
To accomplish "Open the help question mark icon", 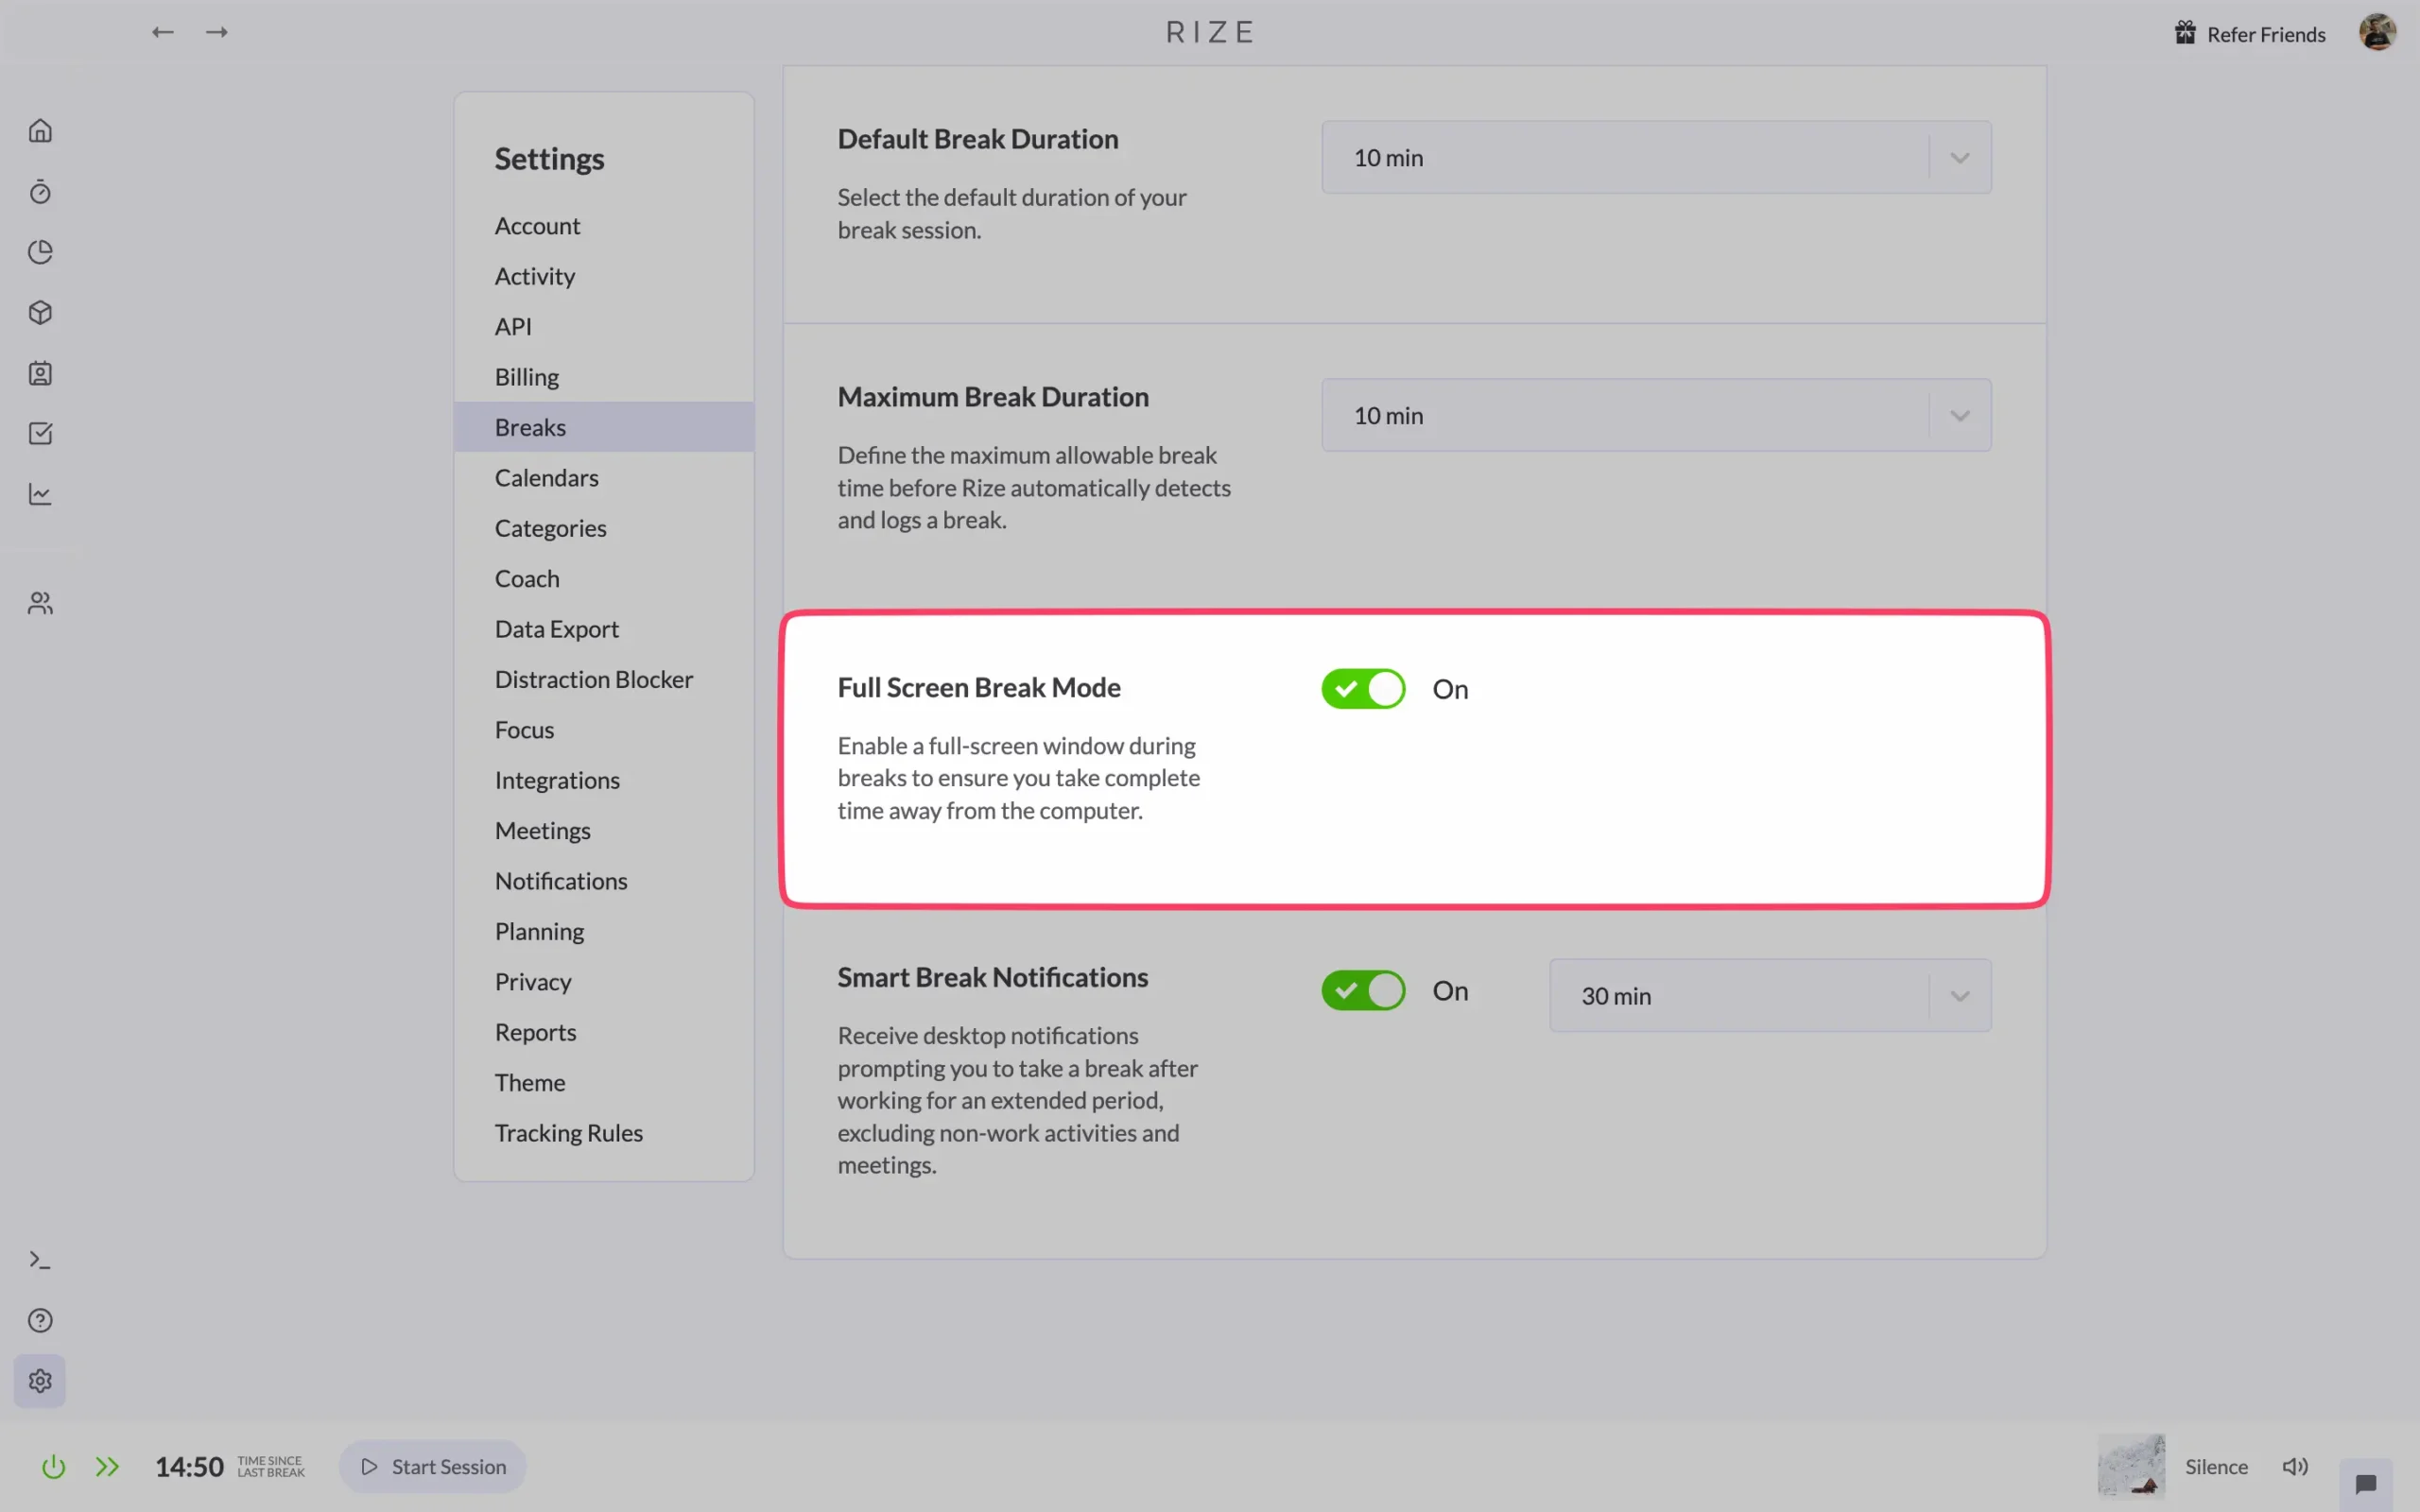I will [x=40, y=1320].
